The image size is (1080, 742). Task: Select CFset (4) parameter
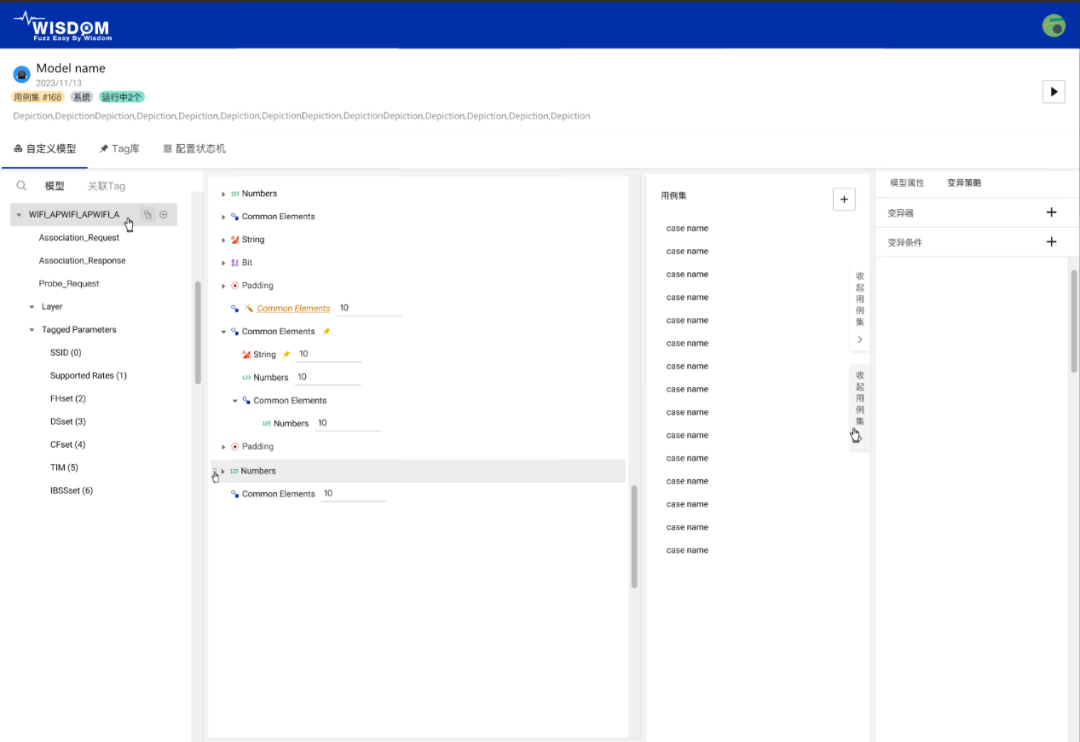[x=68, y=444]
